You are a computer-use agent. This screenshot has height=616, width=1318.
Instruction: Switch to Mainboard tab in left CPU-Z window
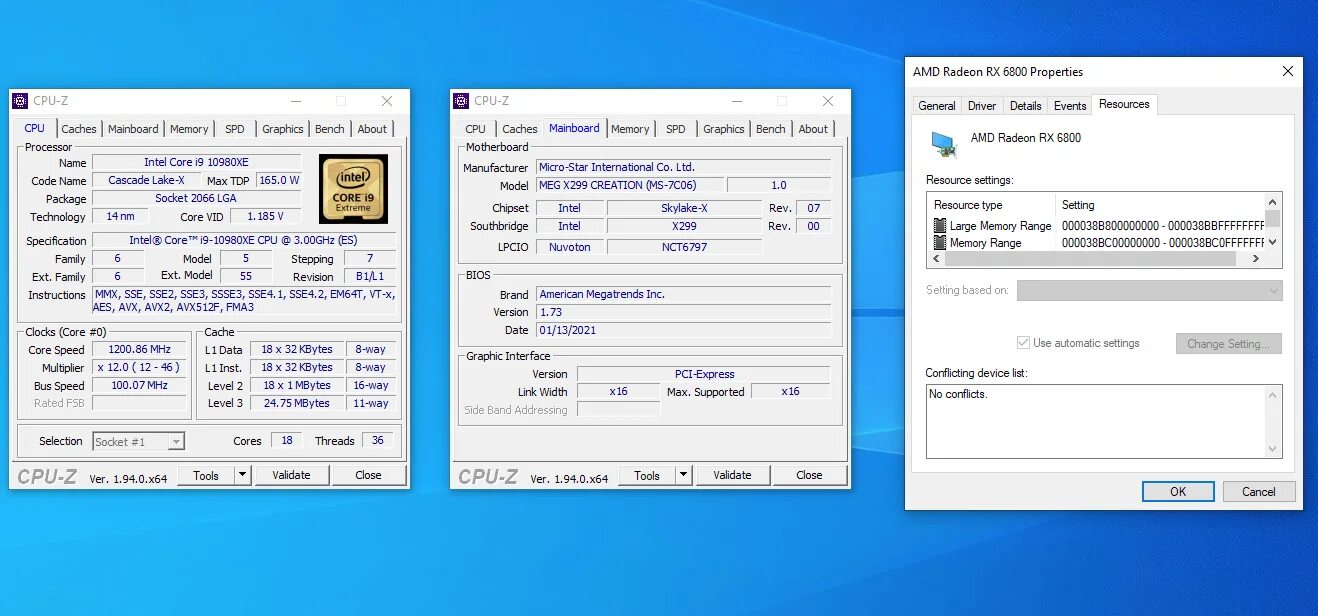click(x=133, y=129)
